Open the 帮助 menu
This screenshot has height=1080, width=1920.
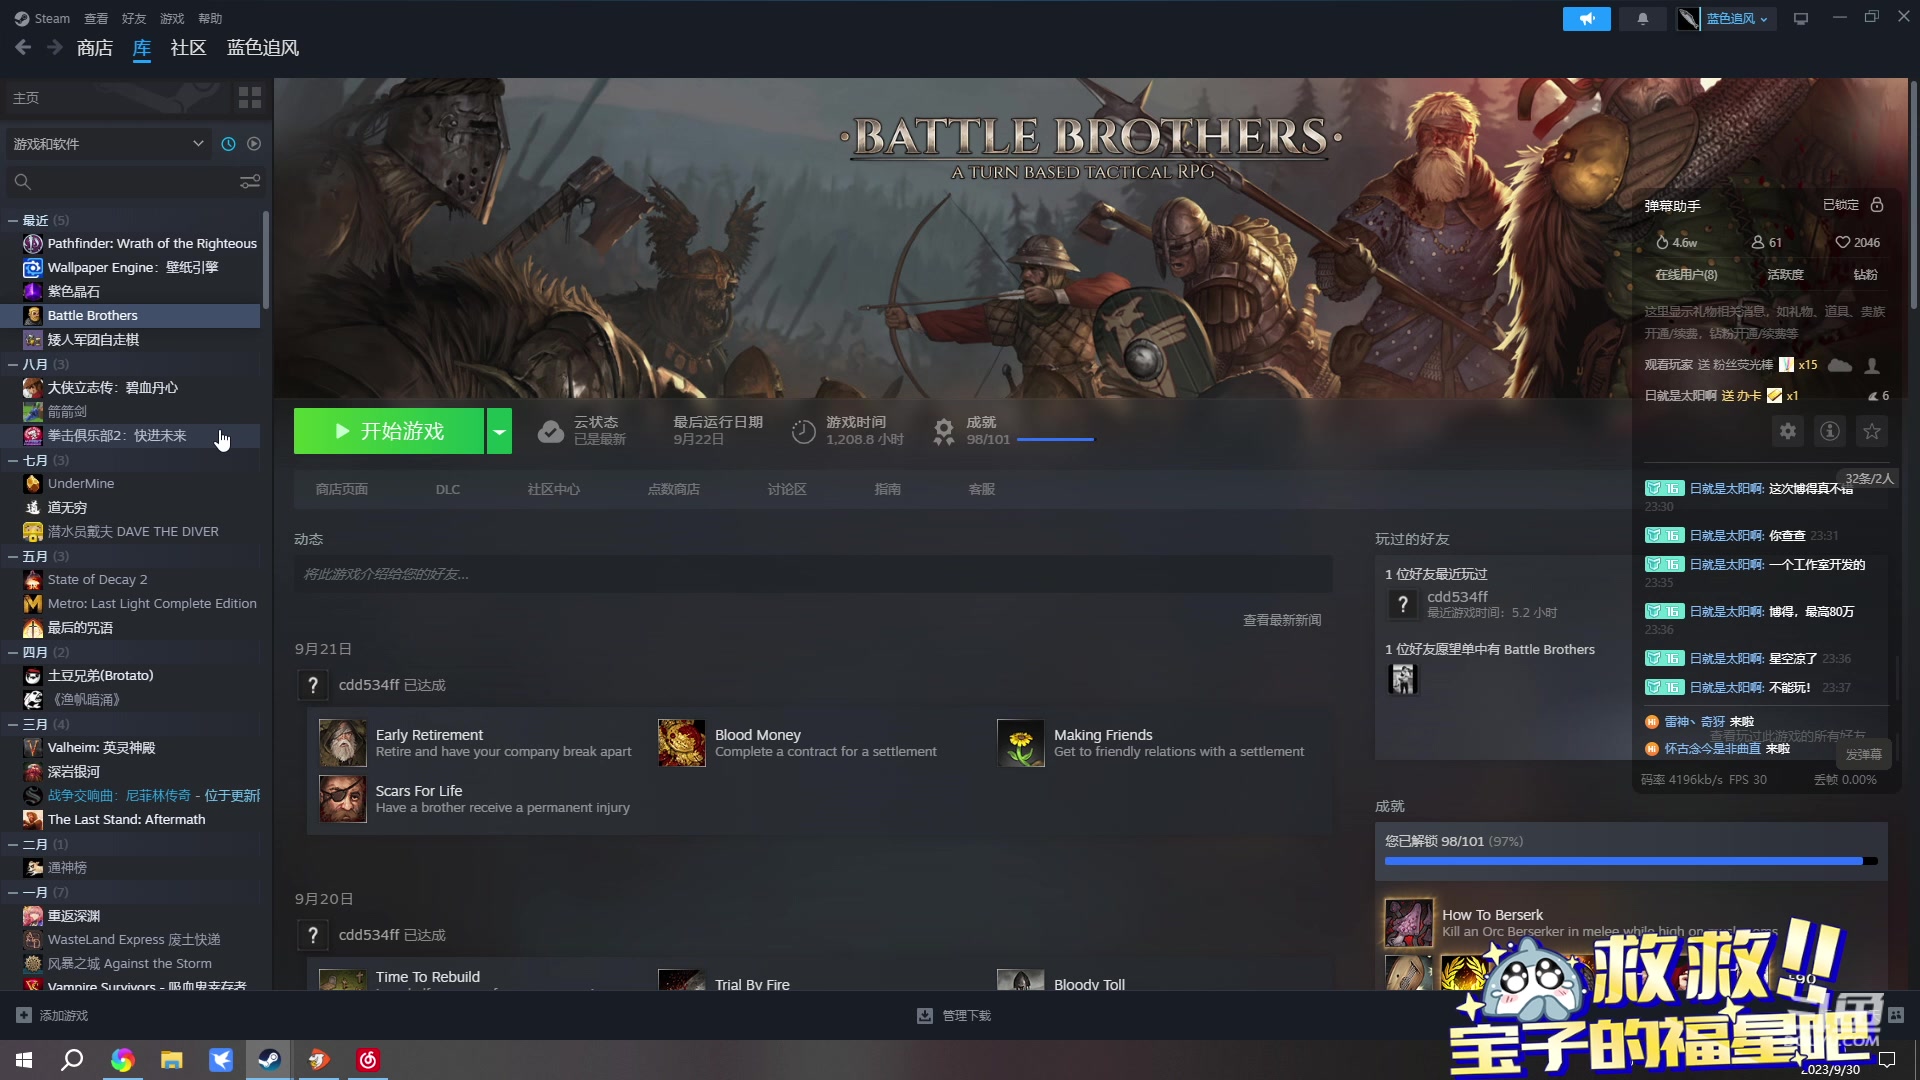pyautogui.click(x=210, y=18)
